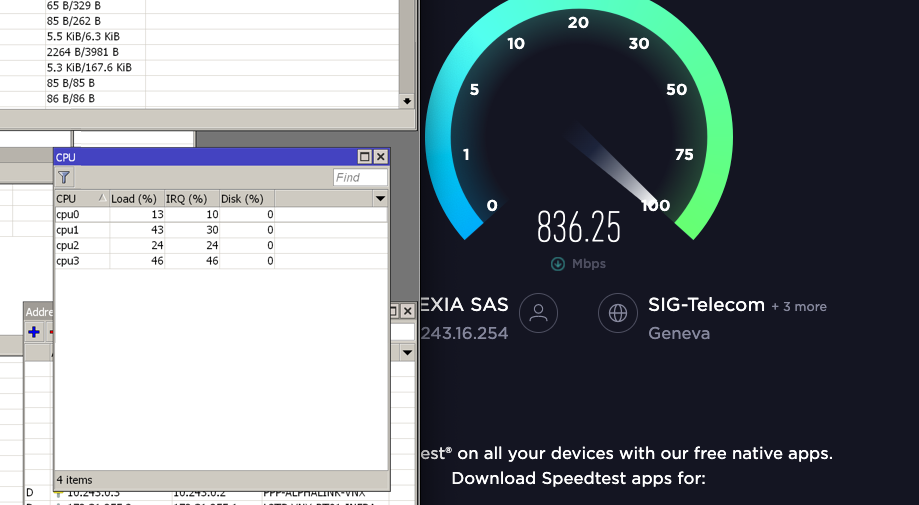Select the Geneva location text
Screen dimensions: 919x505
click(x=679, y=333)
